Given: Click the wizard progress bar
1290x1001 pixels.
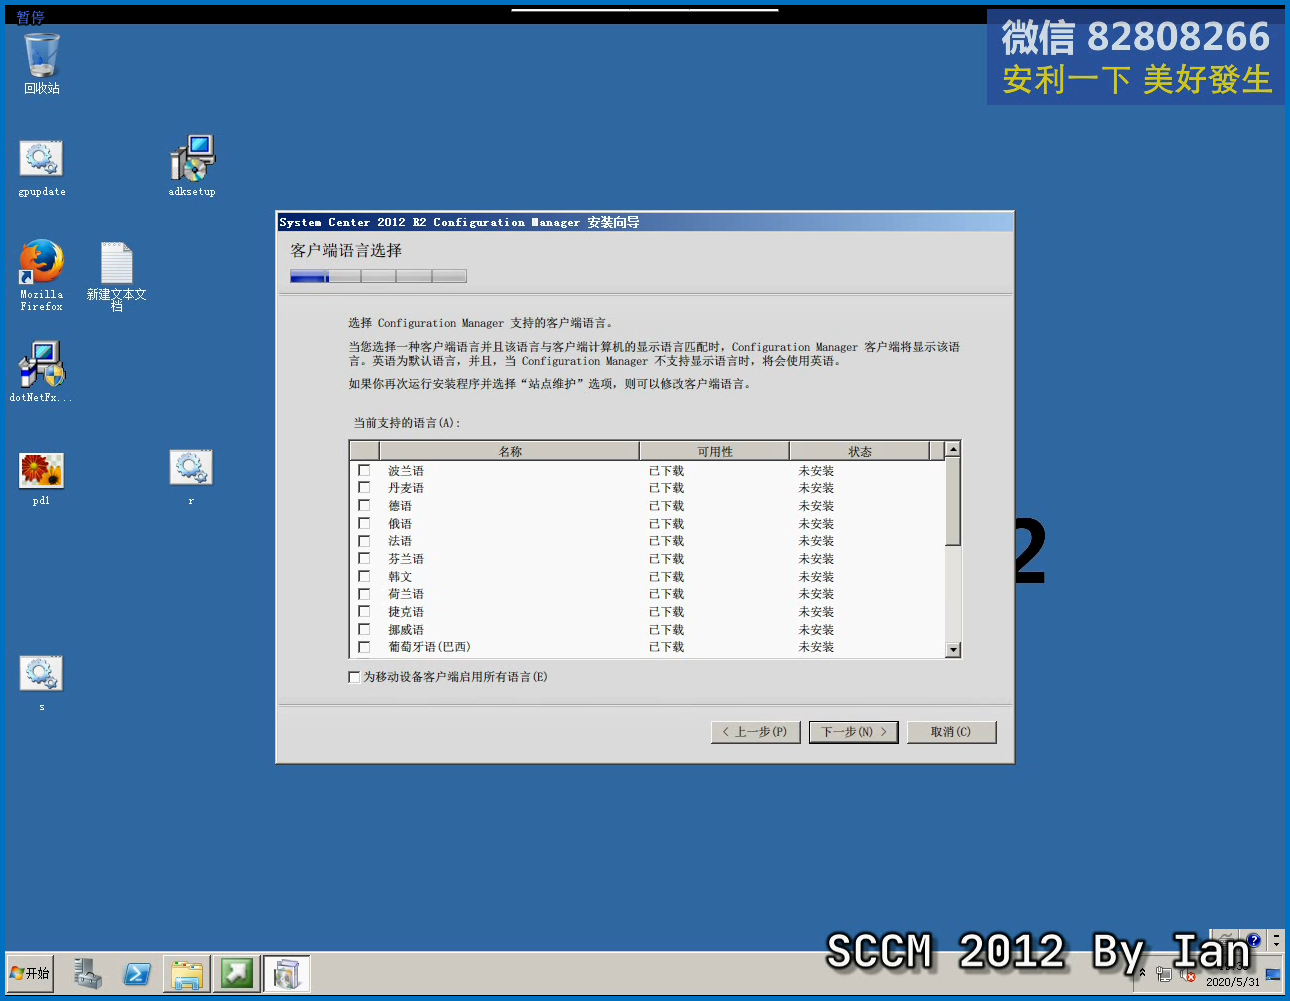Looking at the screenshot, I should [378, 276].
